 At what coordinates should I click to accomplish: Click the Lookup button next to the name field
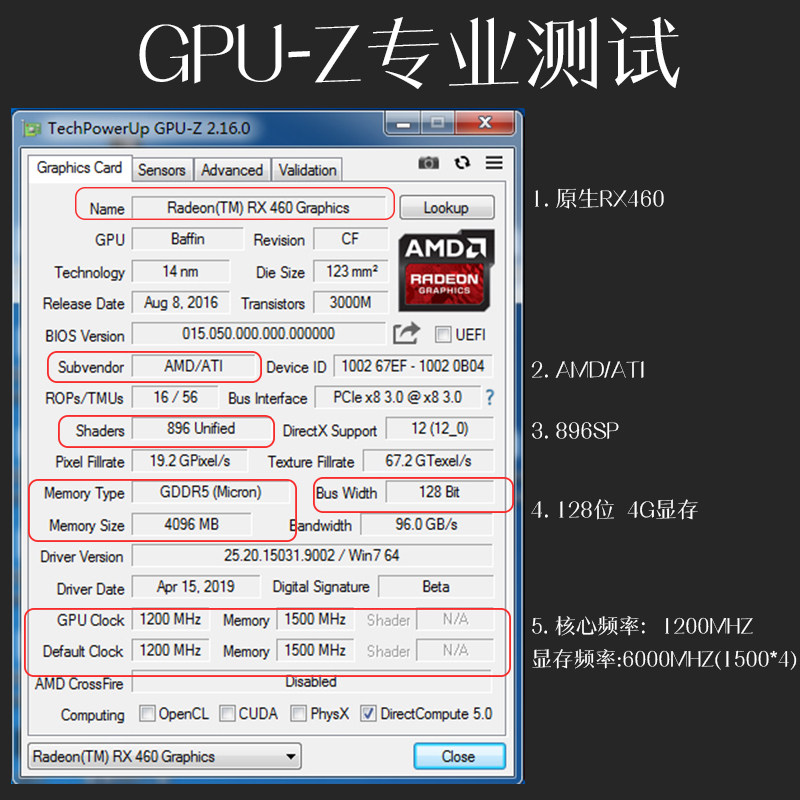447,207
